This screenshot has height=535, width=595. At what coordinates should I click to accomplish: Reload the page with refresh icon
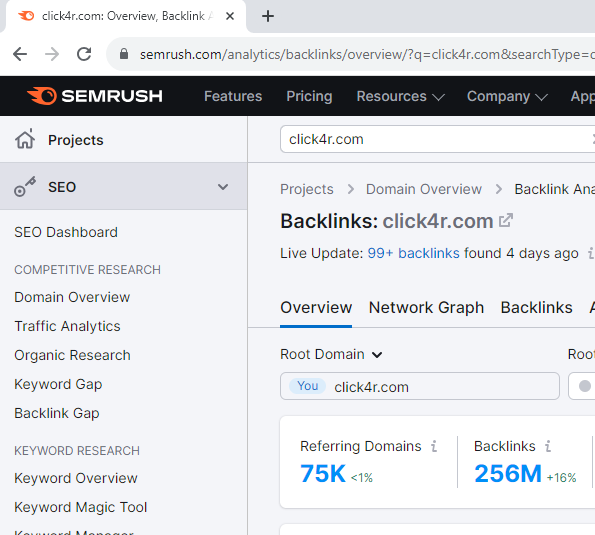84,54
